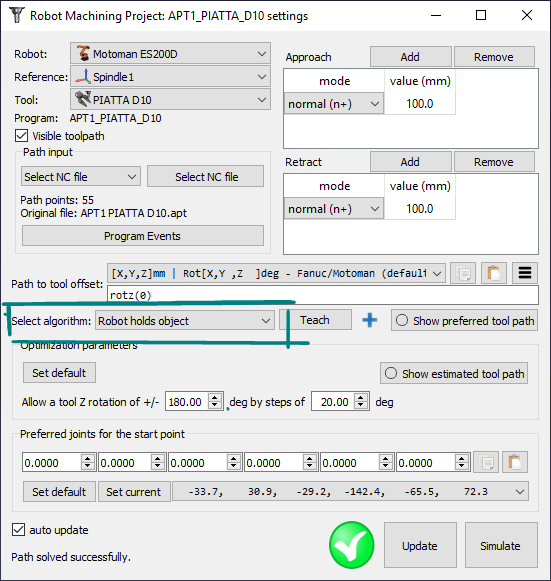The image size is (551, 581).
Task: Open Program Events
Action: (143, 236)
